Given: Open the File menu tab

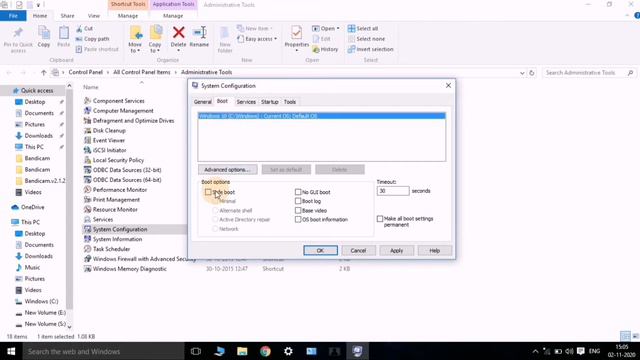Looking at the screenshot, I should [x=13, y=16].
